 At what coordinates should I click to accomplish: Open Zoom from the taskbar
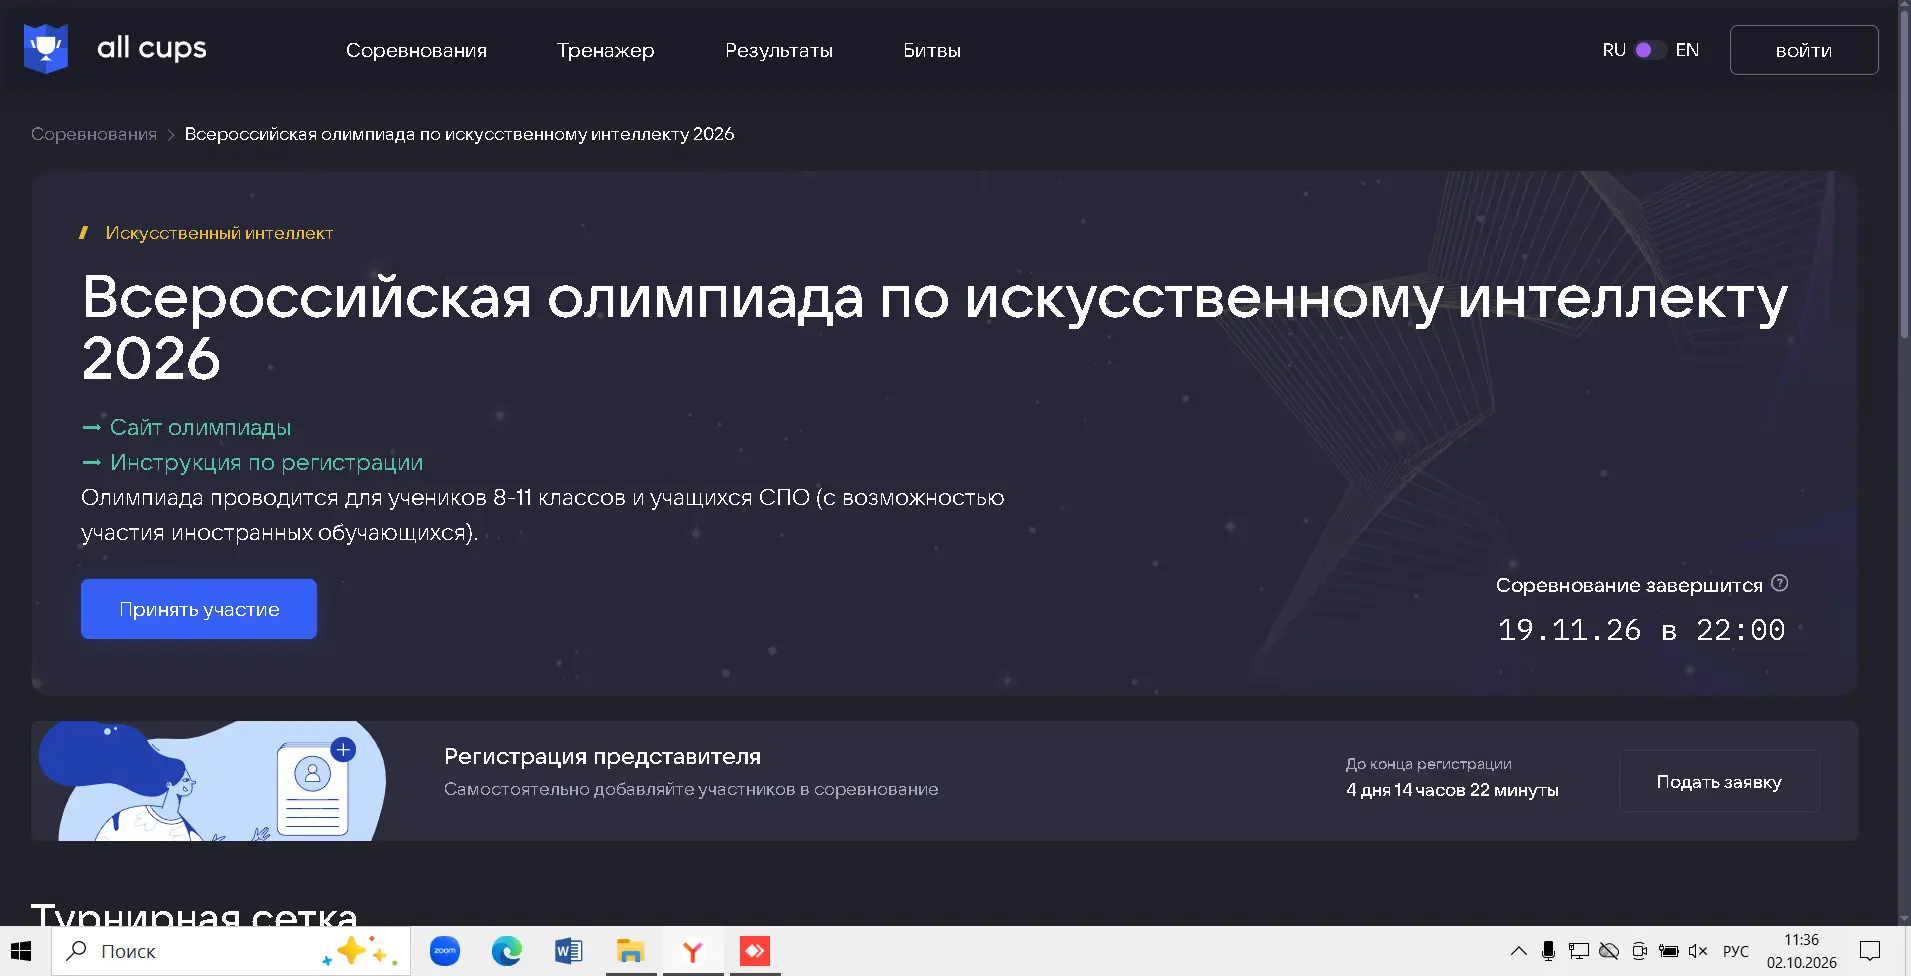445,951
